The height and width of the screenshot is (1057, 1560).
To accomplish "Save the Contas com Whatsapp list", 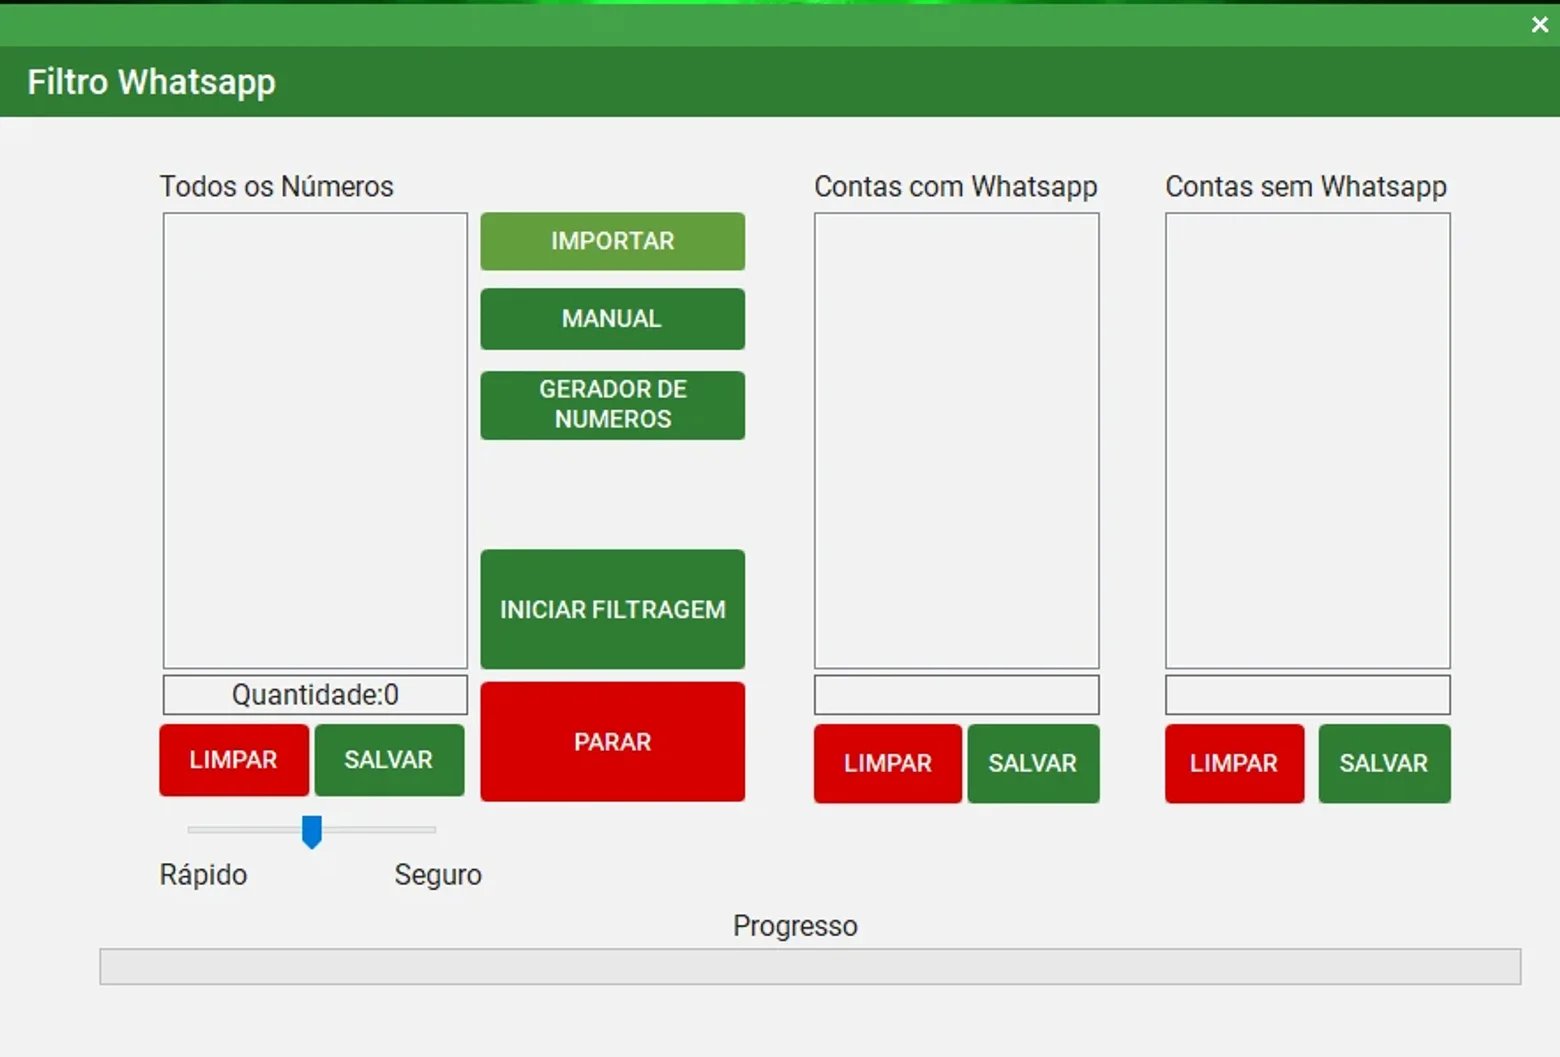I will [x=1033, y=764].
